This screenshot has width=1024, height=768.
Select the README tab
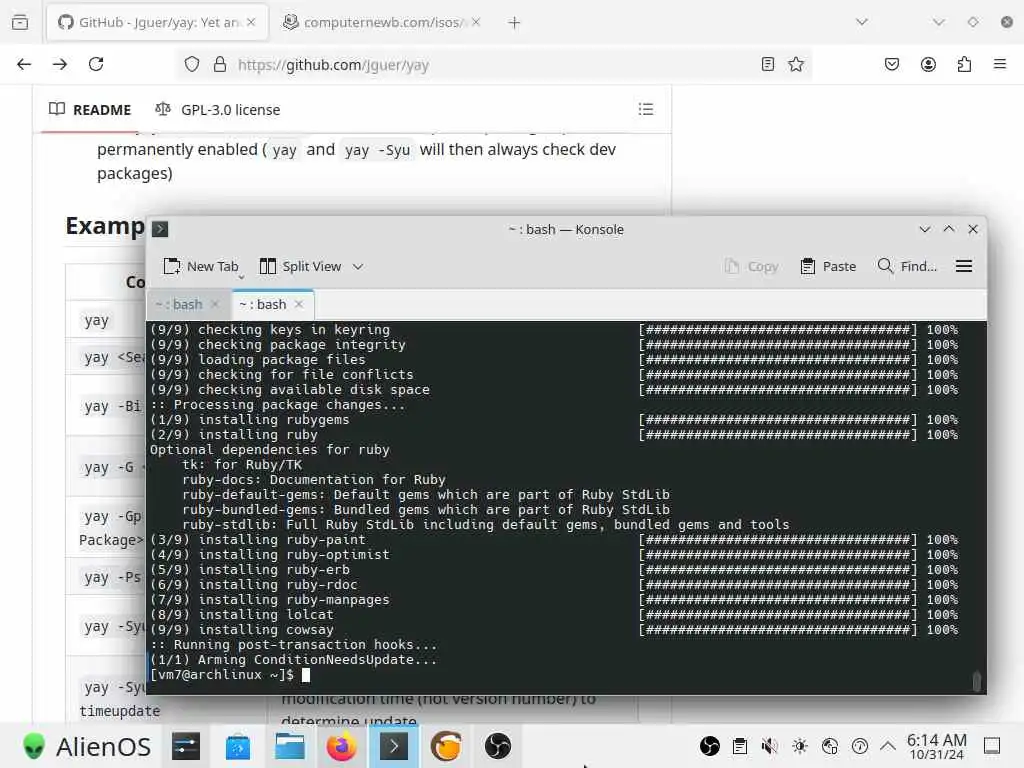[x=90, y=110]
